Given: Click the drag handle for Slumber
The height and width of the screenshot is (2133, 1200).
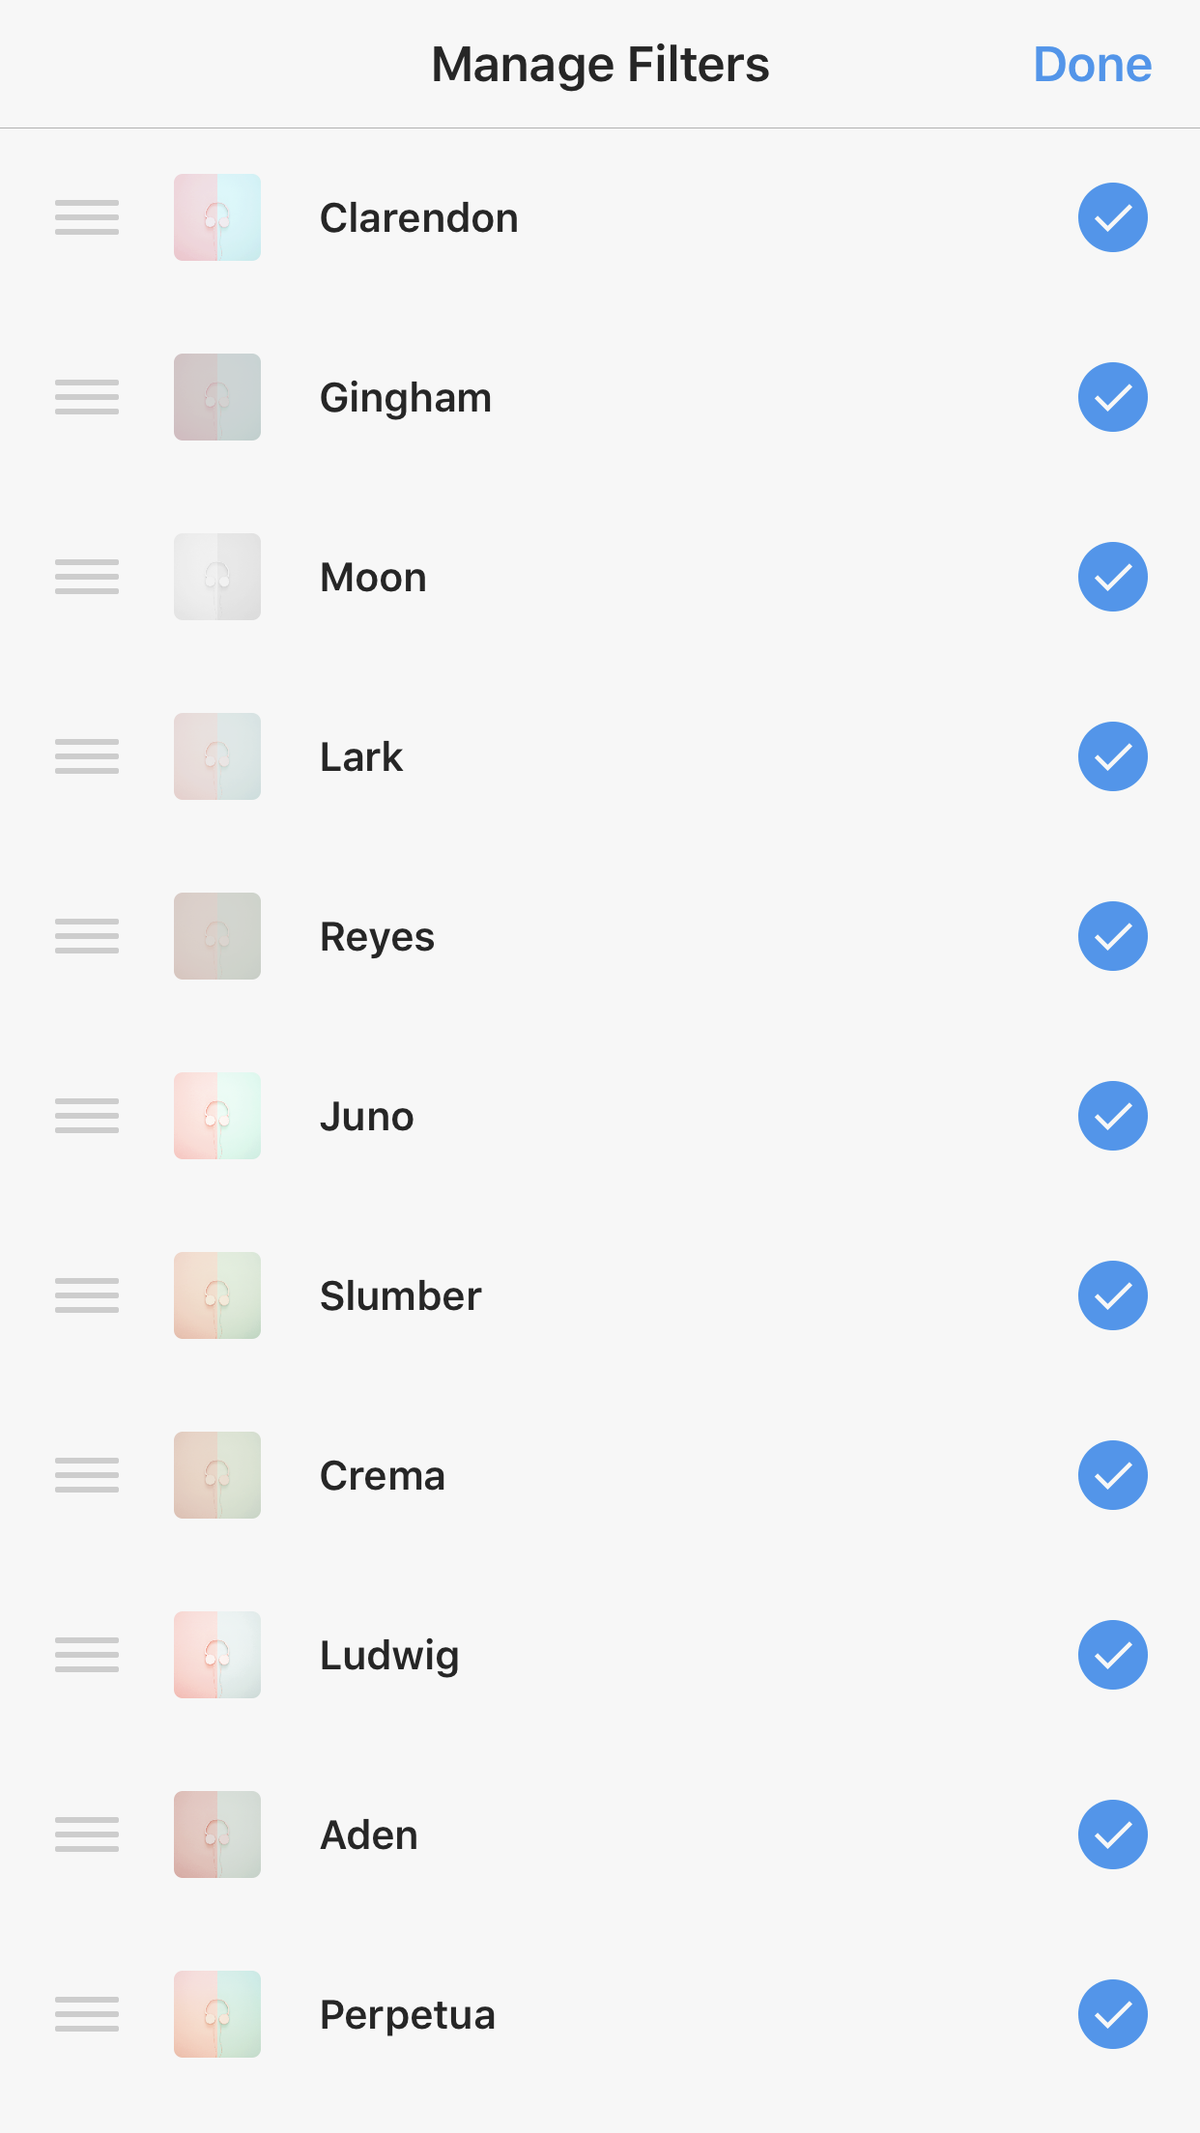Looking at the screenshot, I should [87, 1295].
